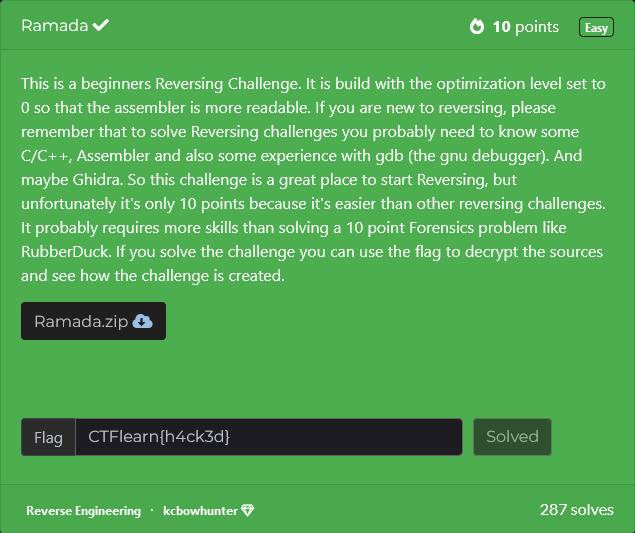Click the solved checkmark beside Ramada title
635x533 pixels.
(101, 25)
